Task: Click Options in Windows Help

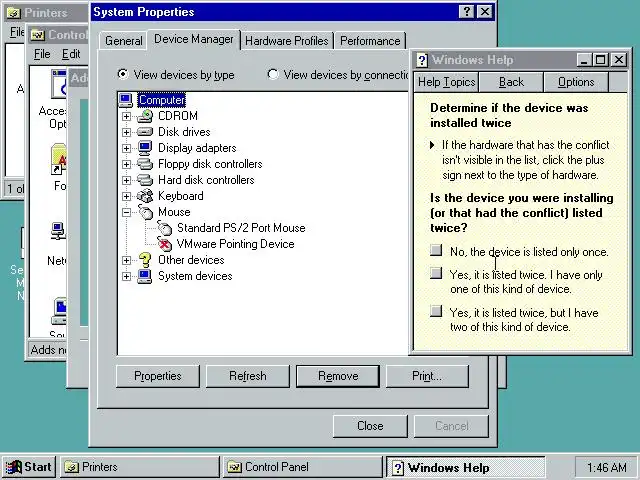Action: (576, 82)
